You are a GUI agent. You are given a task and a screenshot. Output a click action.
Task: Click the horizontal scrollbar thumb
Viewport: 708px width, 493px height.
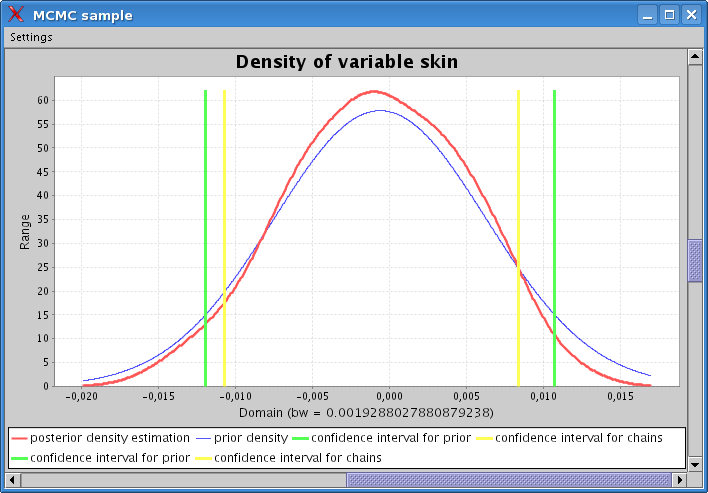tap(509, 479)
